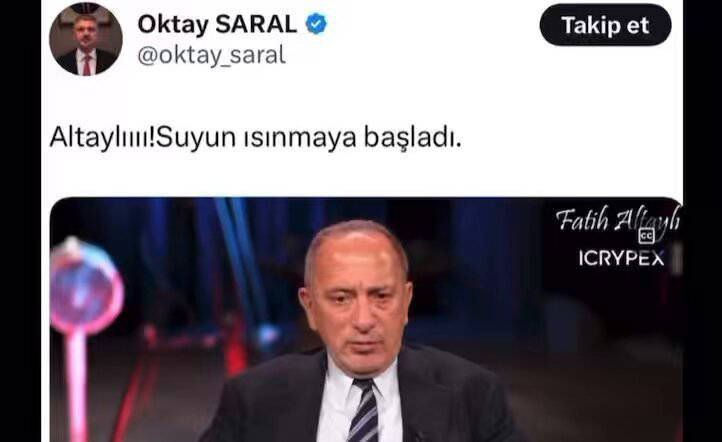
Task: Click the man's striped tie in video
Action: click(363, 410)
